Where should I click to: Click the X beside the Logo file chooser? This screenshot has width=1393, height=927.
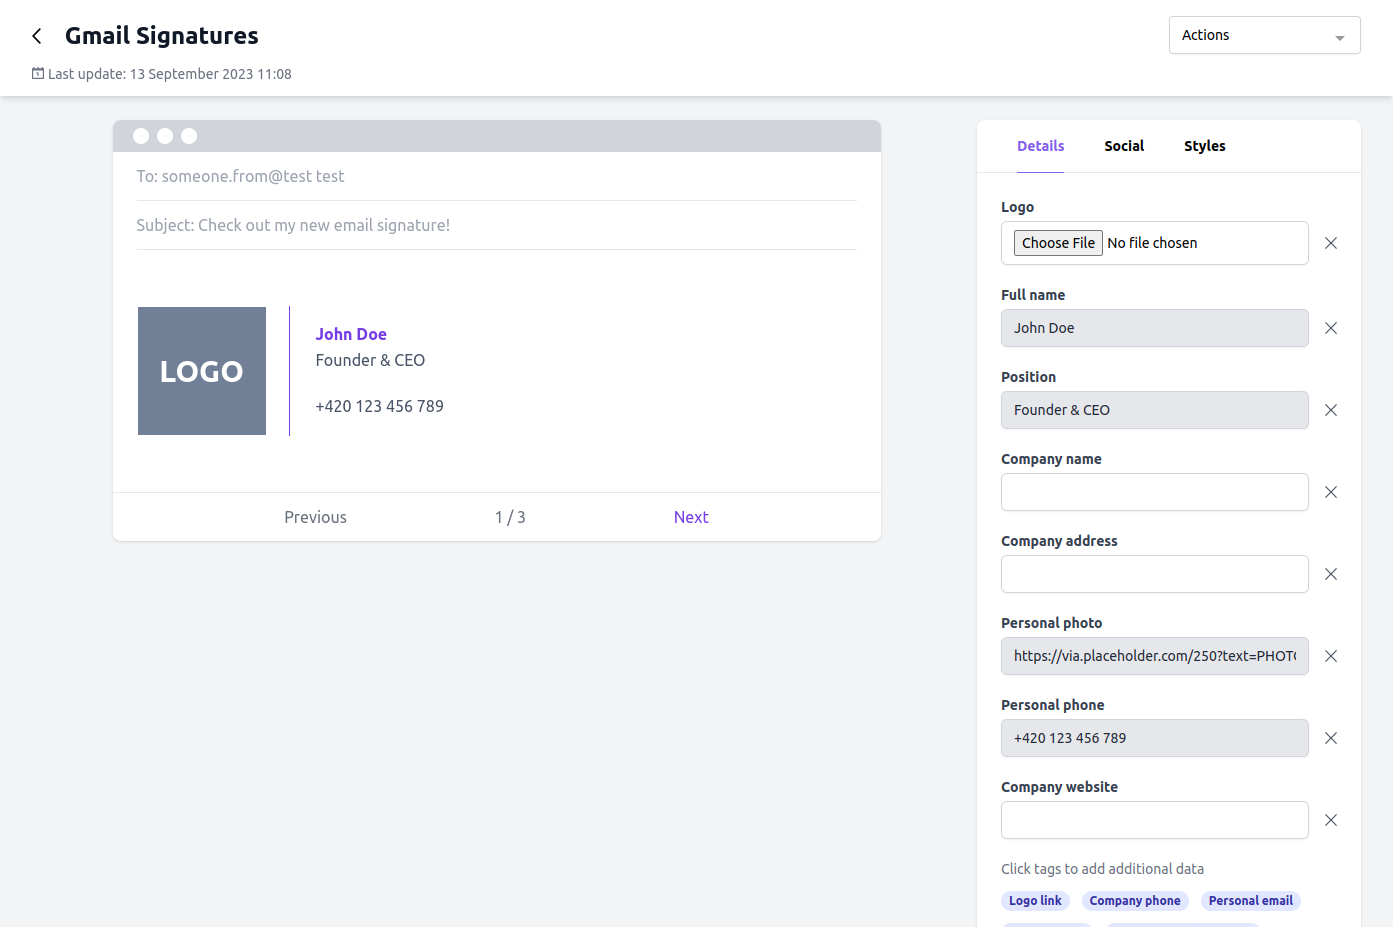pos(1331,242)
